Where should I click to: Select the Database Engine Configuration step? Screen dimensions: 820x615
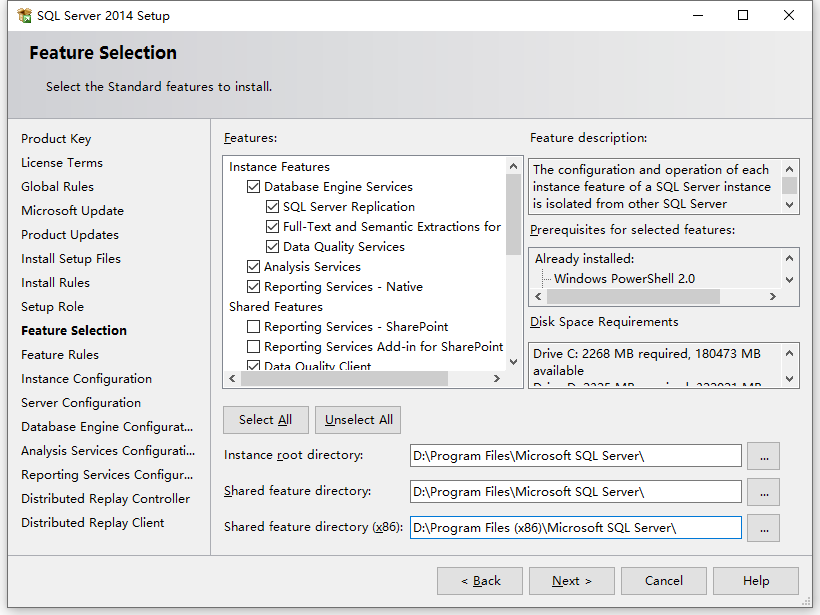(x=107, y=427)
